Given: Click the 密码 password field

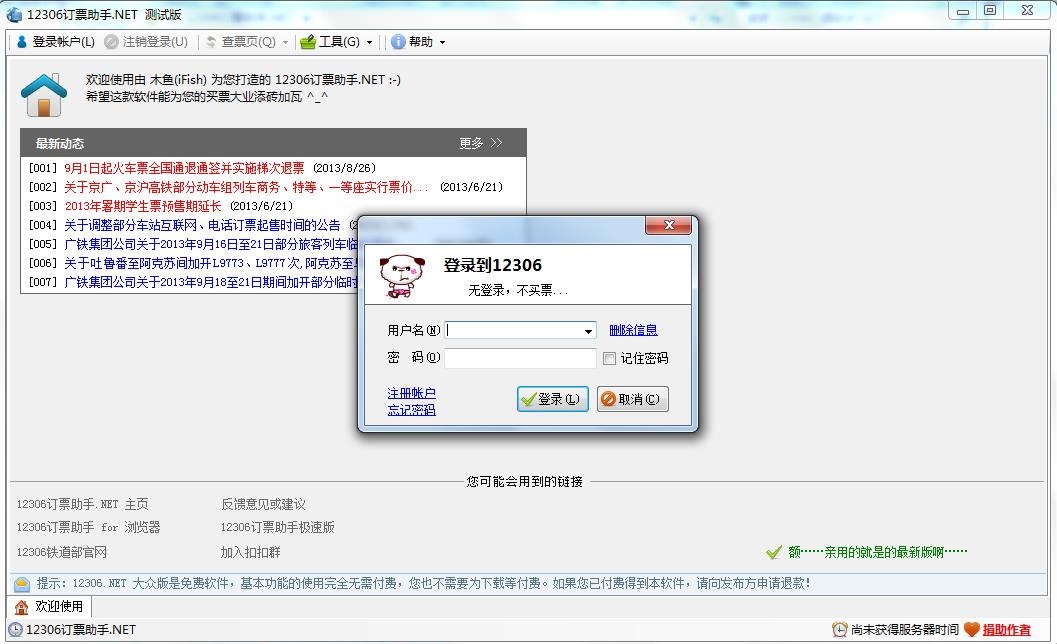Looking at the screenshot, I should pyautogui.click(x=520, y=358).
